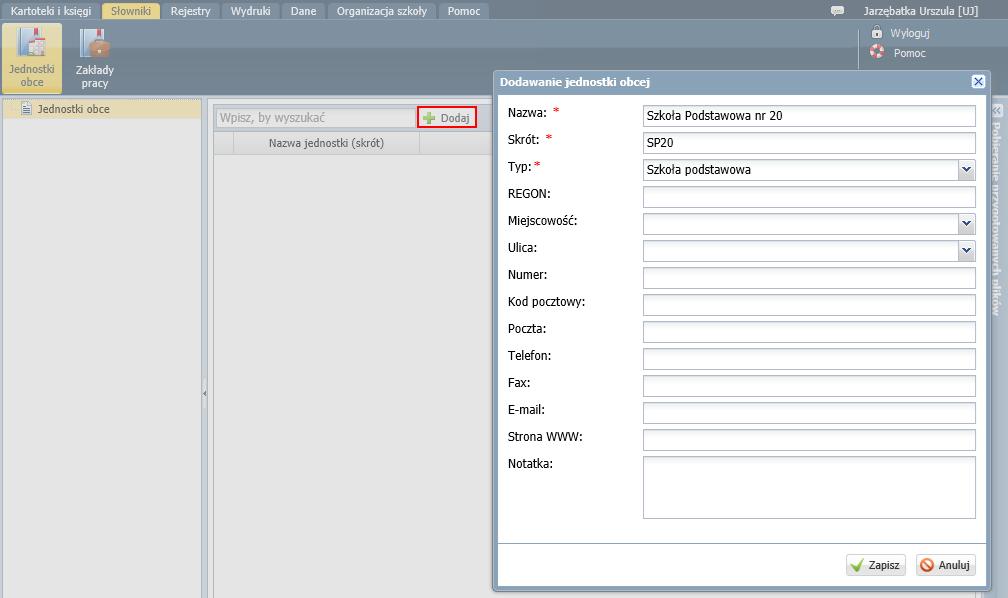Open the Organizacja szkoły tab

382,11
